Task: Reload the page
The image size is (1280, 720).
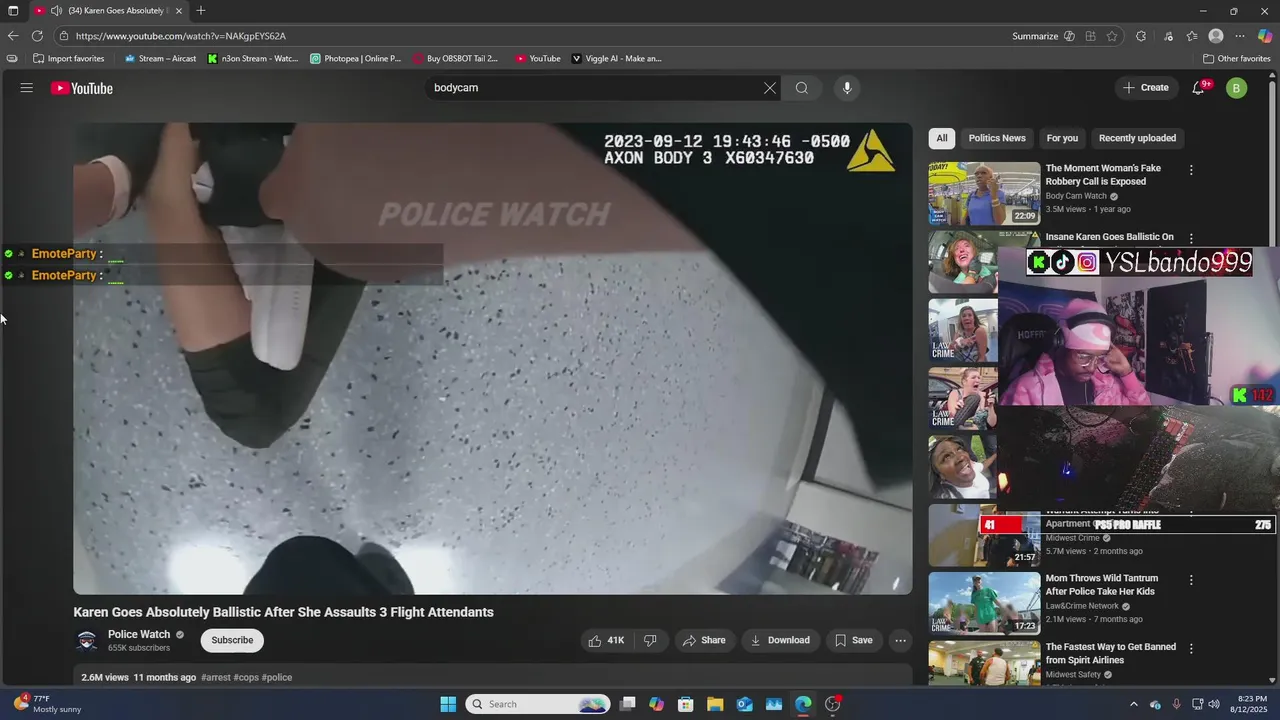Action: pos(37,36)
